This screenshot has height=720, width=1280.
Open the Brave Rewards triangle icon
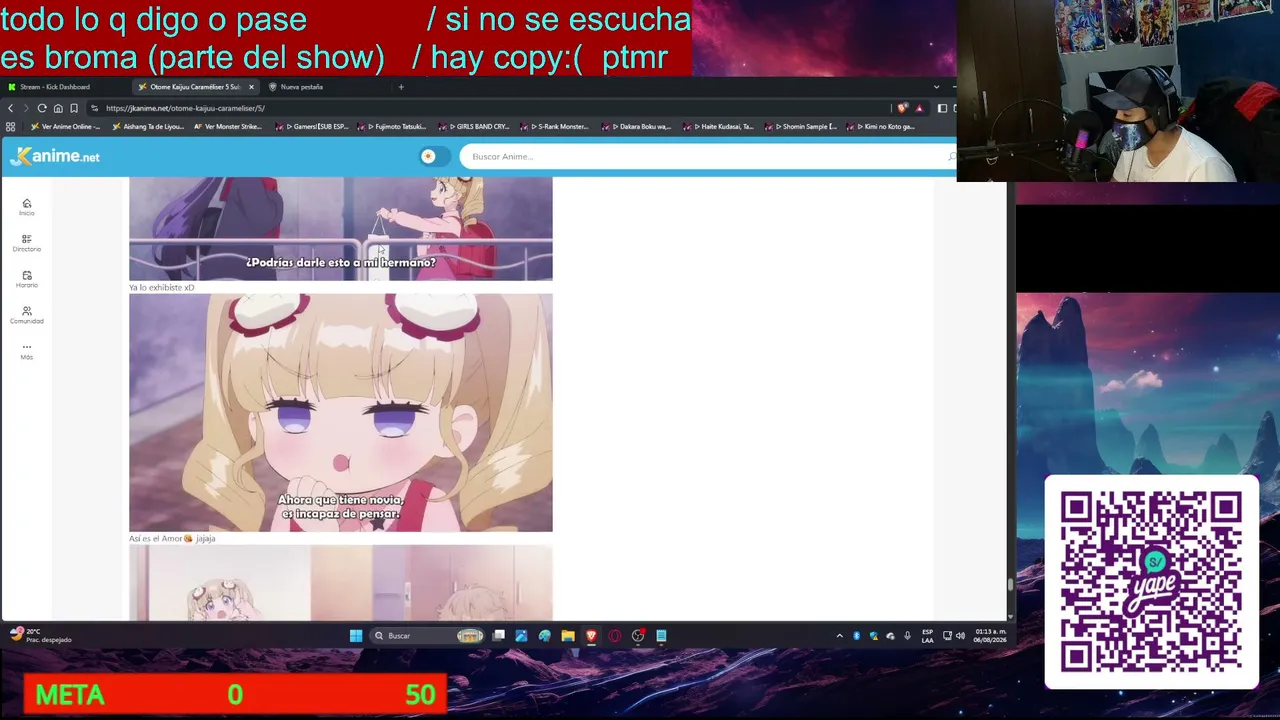coord(919,108)
